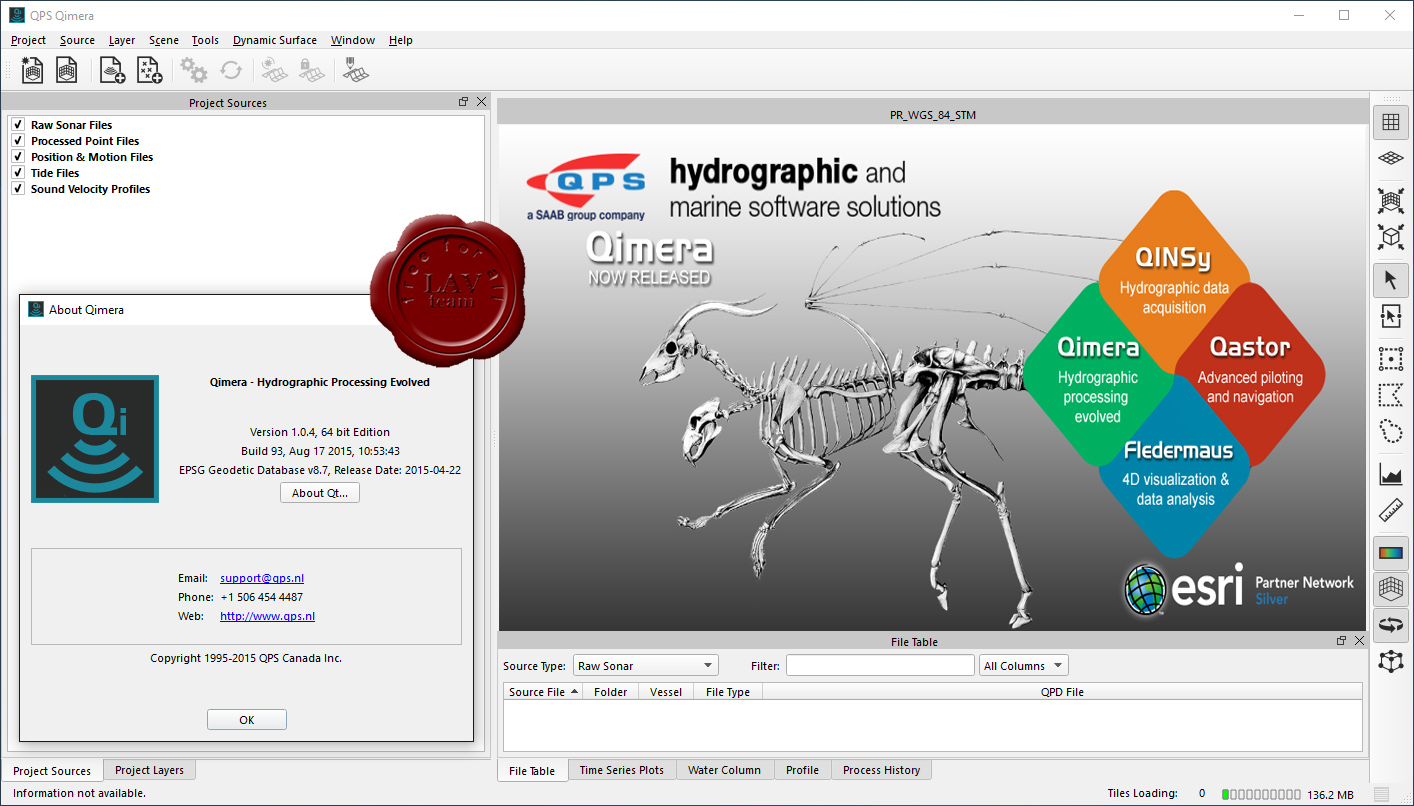
Task: Click the grayed New Dynamic Surface icon
Action: (x=275, y=71)
